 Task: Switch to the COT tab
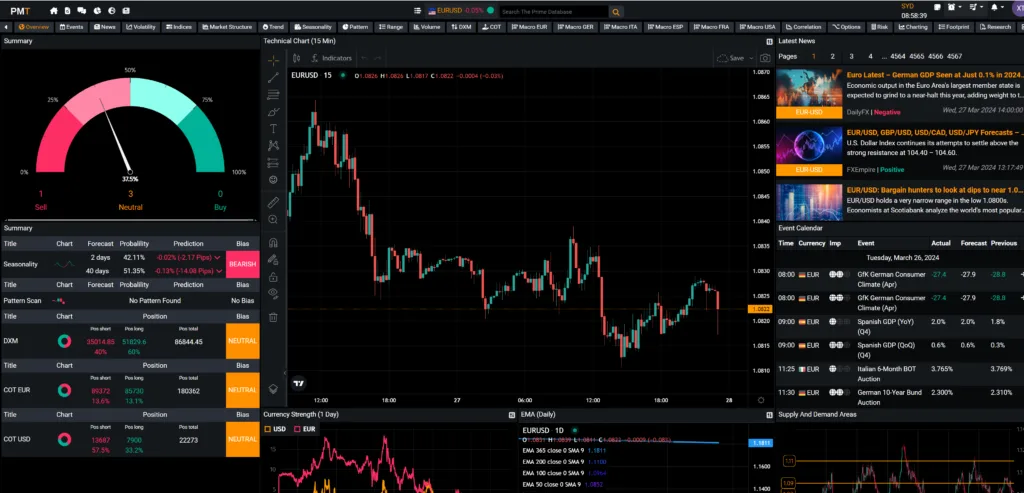(x=490, y=27)
